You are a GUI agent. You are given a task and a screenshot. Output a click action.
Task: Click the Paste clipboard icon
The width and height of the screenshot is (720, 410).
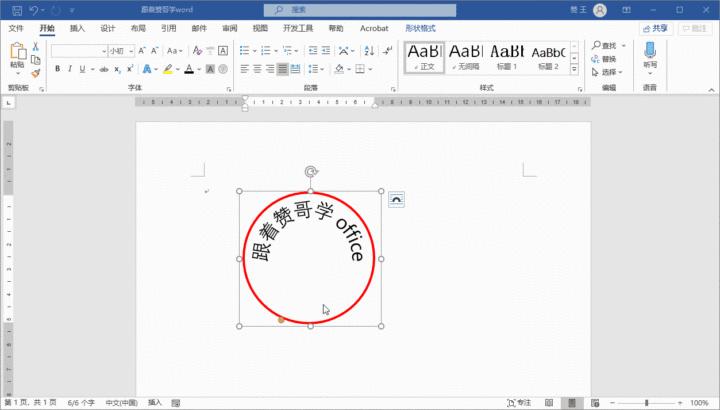coord(17,51)
